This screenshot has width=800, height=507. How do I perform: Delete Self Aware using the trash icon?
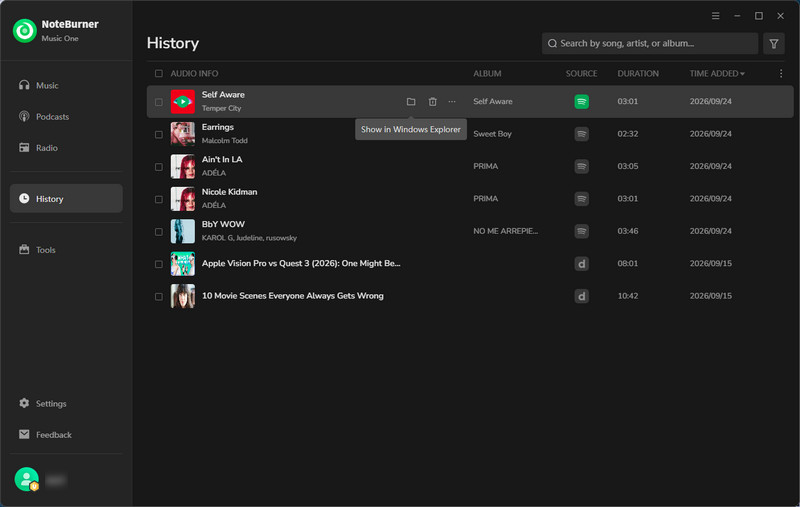click(x=432, y=102)
